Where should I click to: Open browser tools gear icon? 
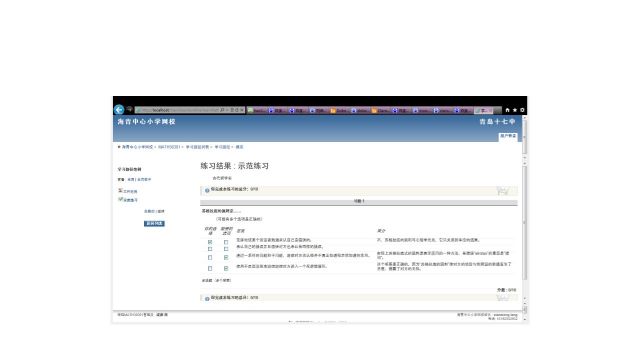pos(522,110)
